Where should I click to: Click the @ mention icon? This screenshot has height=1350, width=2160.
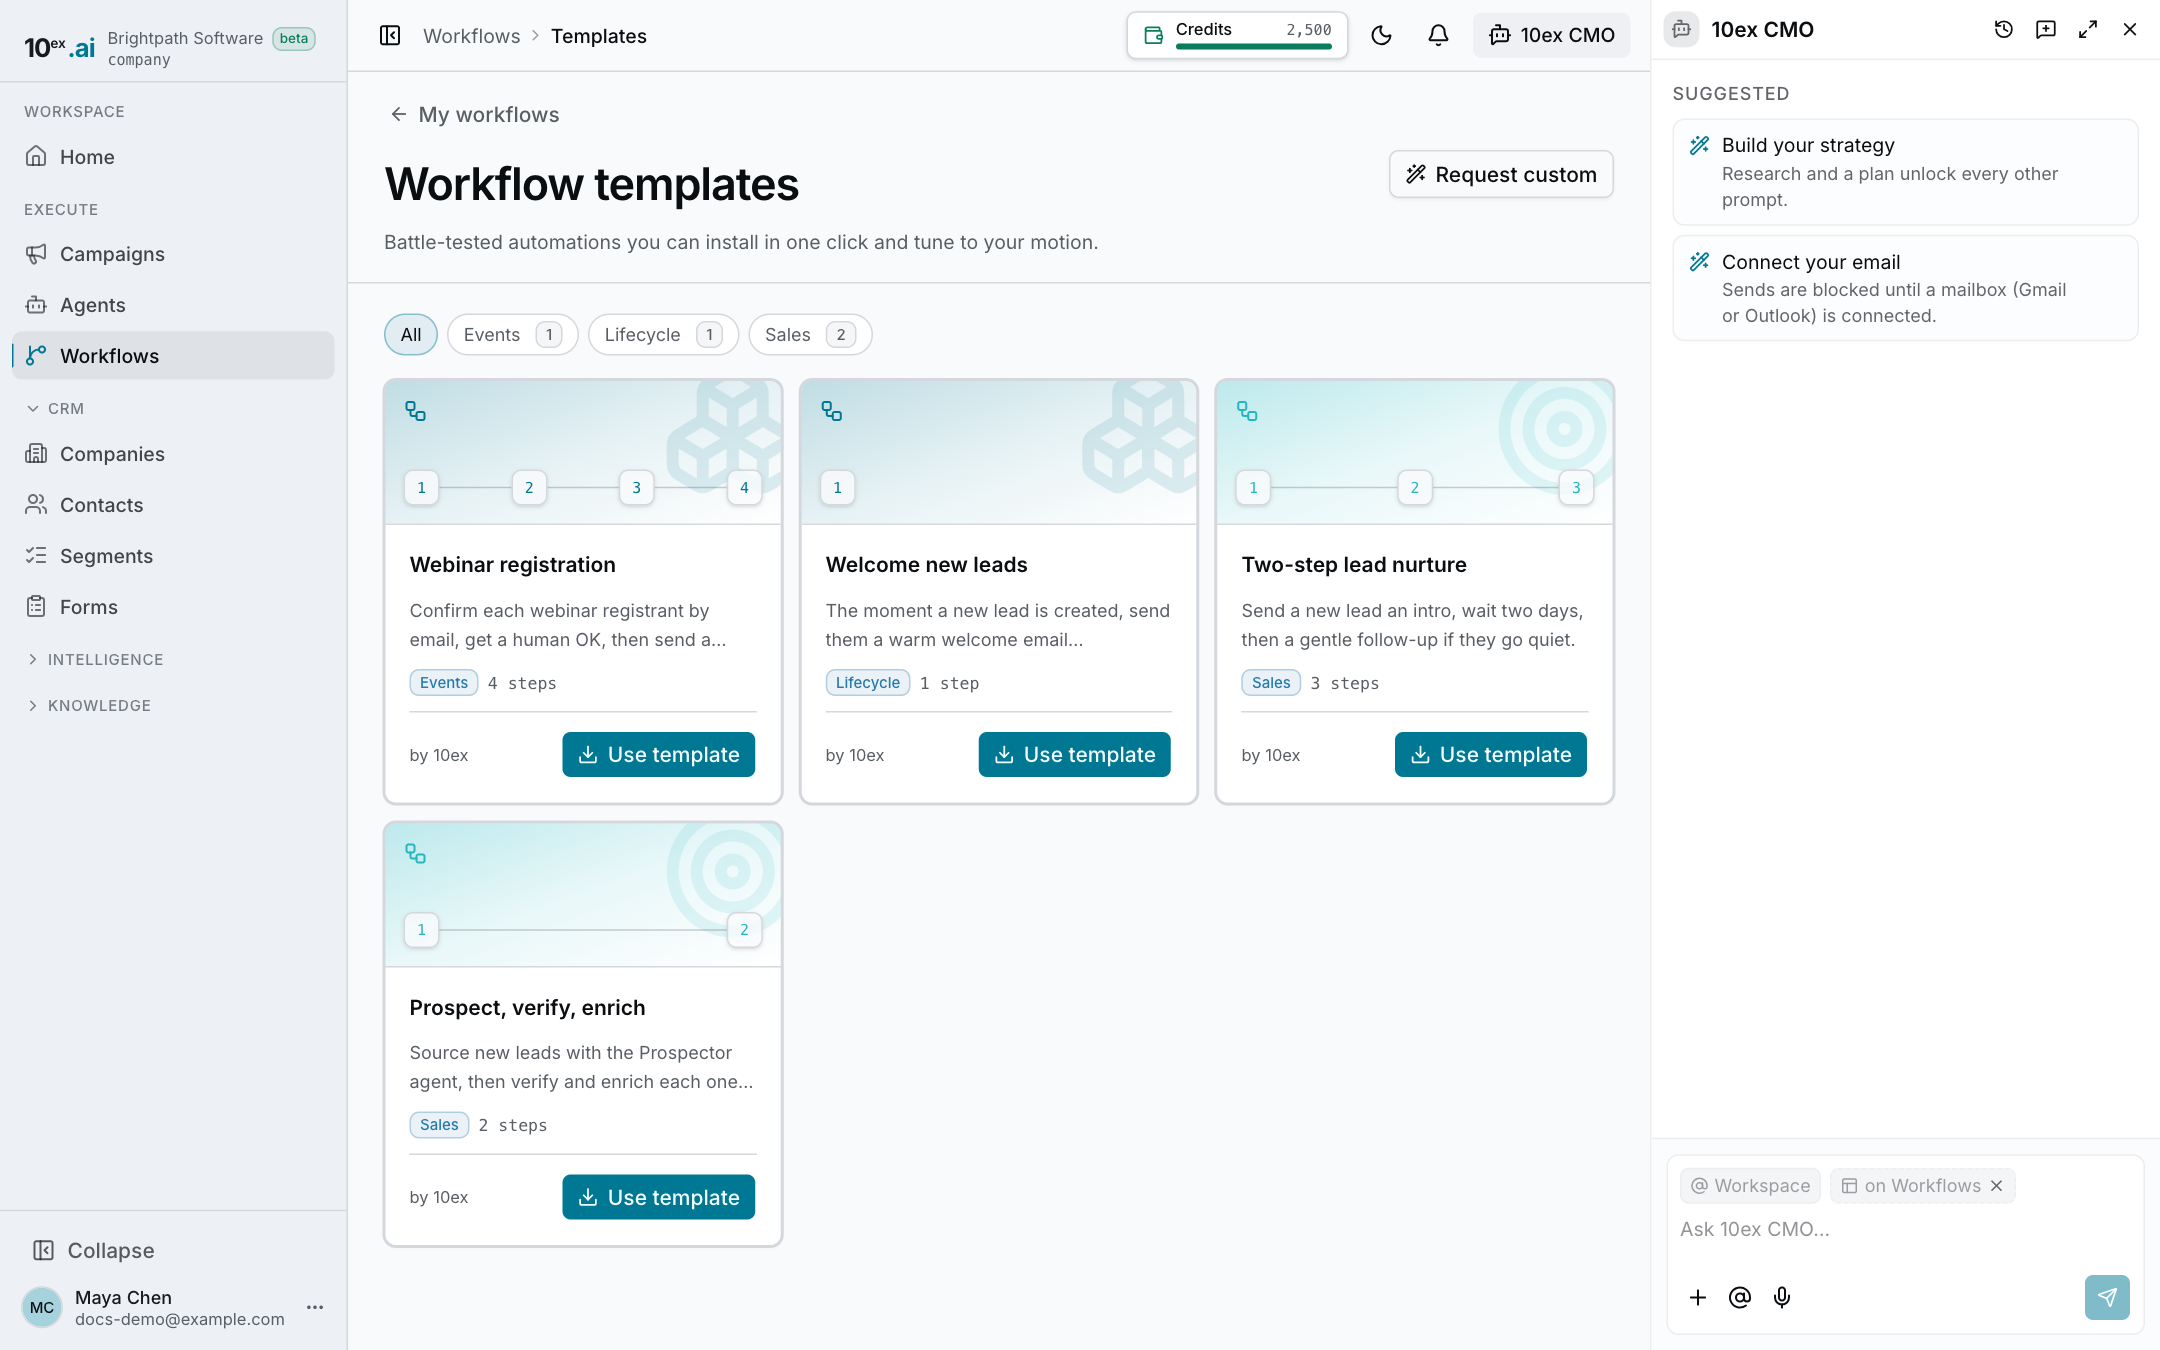pos(1740,1297)
